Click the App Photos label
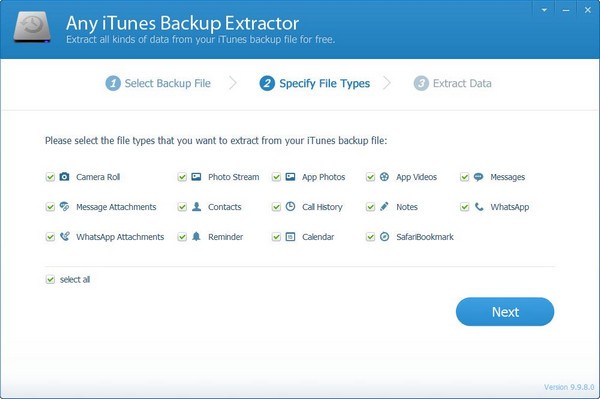 click(x=323, y=177)
